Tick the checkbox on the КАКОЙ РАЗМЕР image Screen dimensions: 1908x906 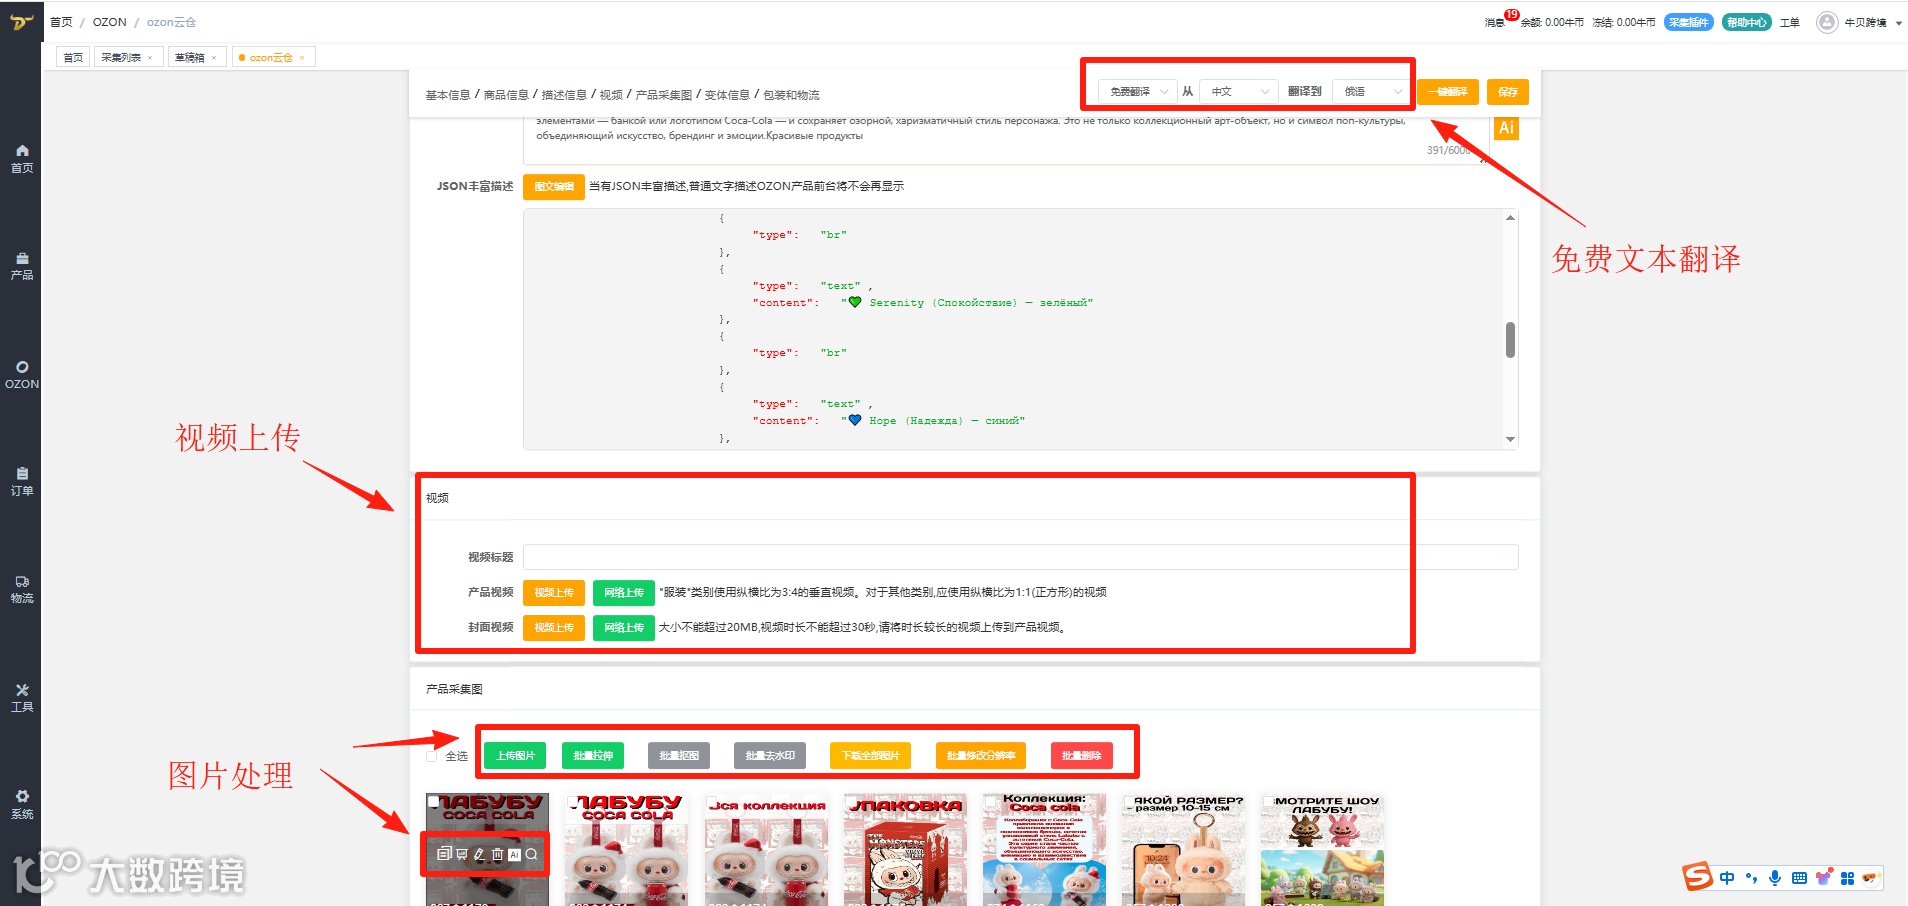click(x=1128, y=801)
